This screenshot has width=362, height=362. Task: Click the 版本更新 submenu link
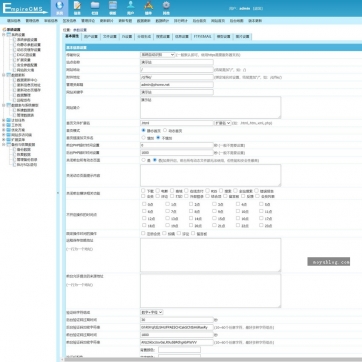(x=255, y=21)
